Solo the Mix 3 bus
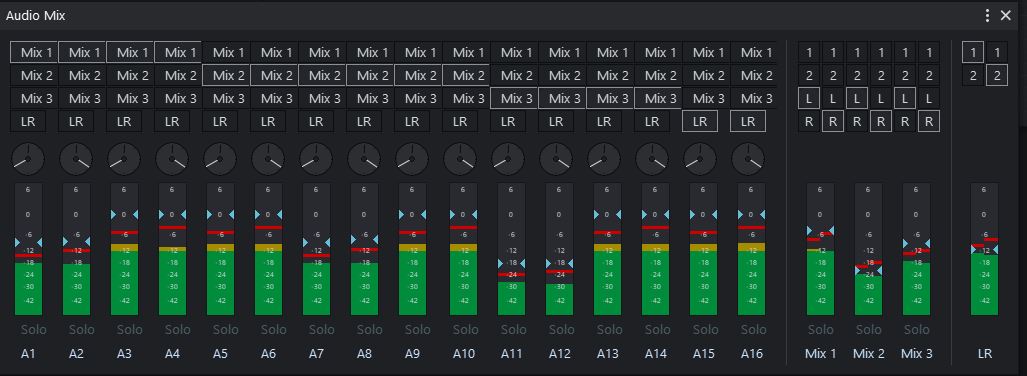This screenshot has height=376, width=1027. (916, 329)
